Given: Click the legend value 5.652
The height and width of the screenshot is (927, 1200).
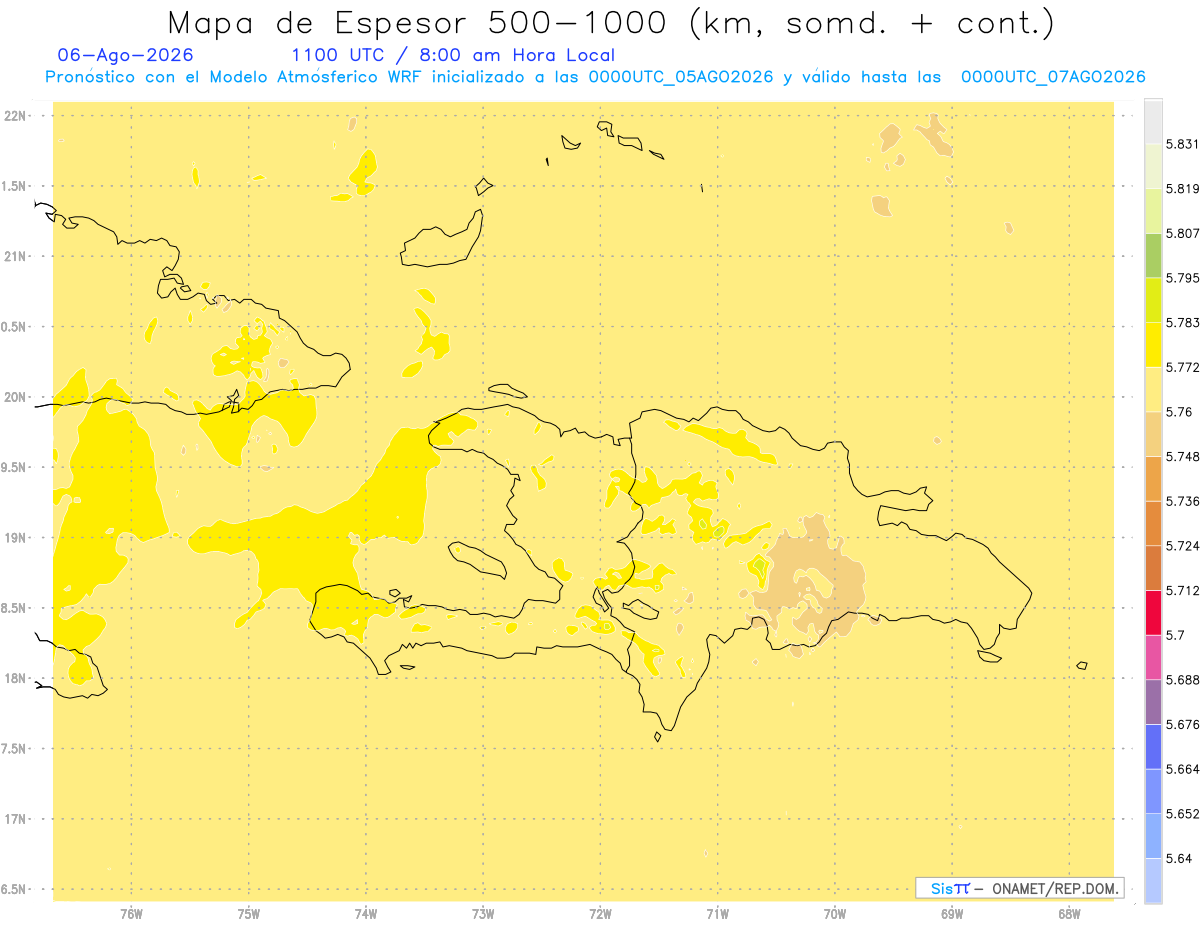Looking at the screenshot, I should click(x=1183, y=814).
